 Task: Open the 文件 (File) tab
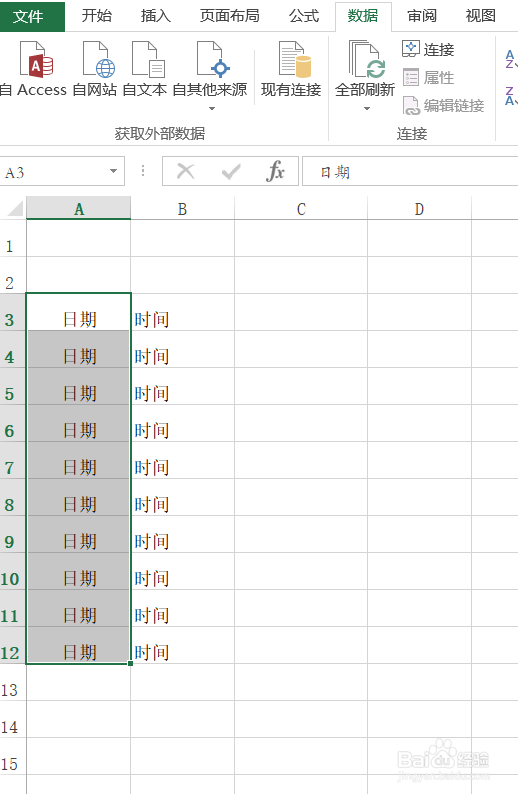coord(32,16)
